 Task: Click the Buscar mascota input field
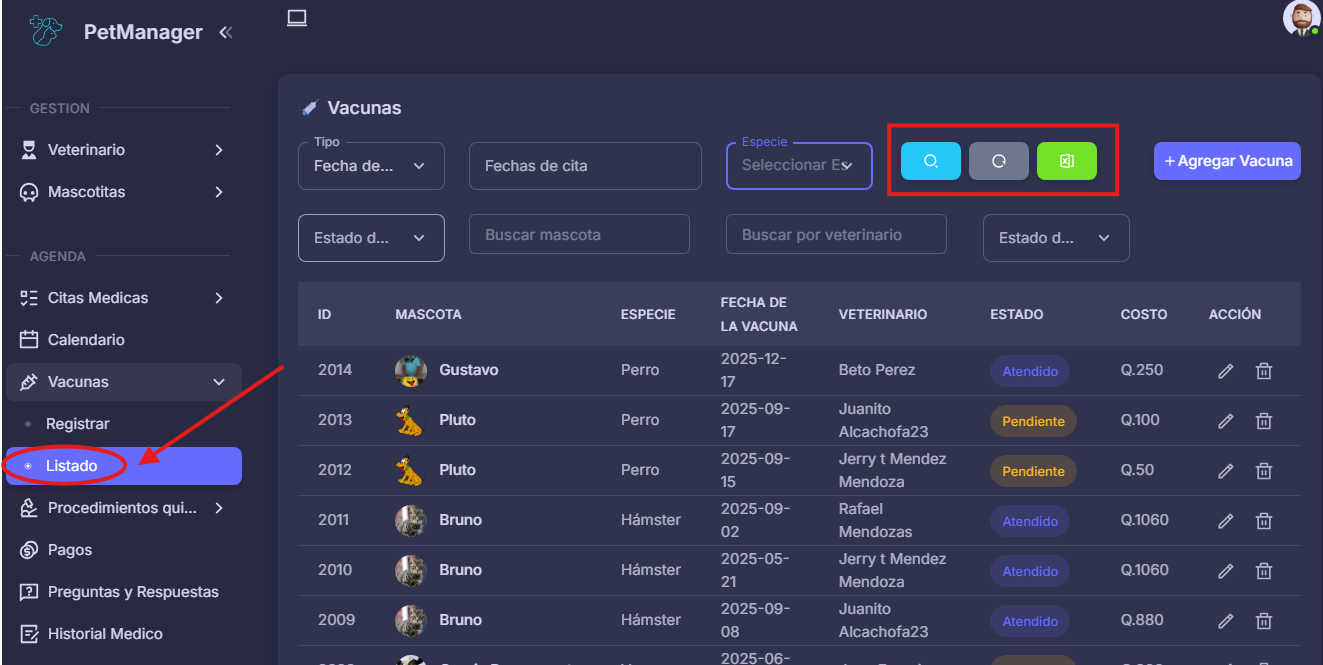click(x=579, y=235)
